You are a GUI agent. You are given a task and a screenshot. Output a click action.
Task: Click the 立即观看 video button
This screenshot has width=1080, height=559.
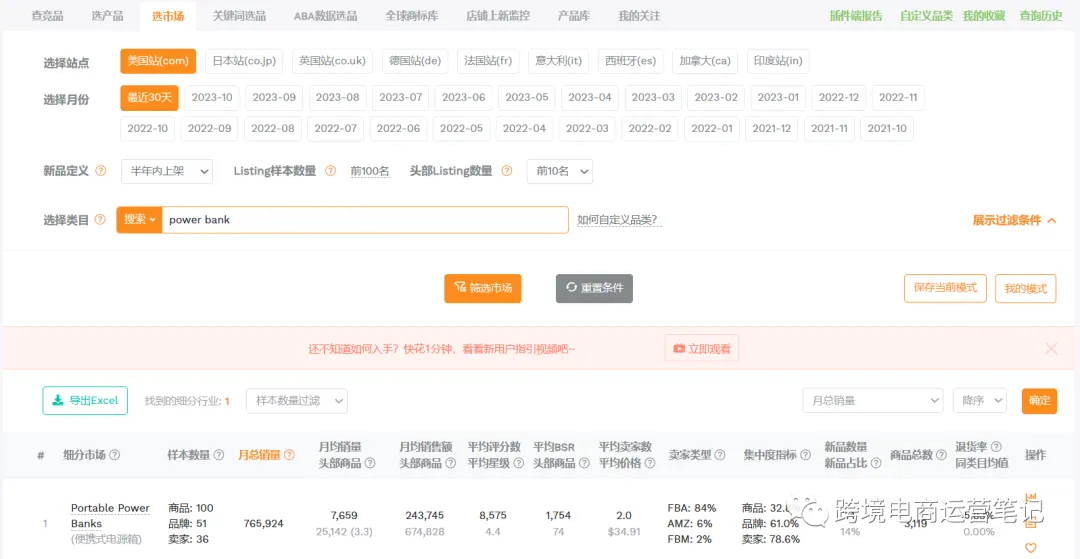click(702, 348)
